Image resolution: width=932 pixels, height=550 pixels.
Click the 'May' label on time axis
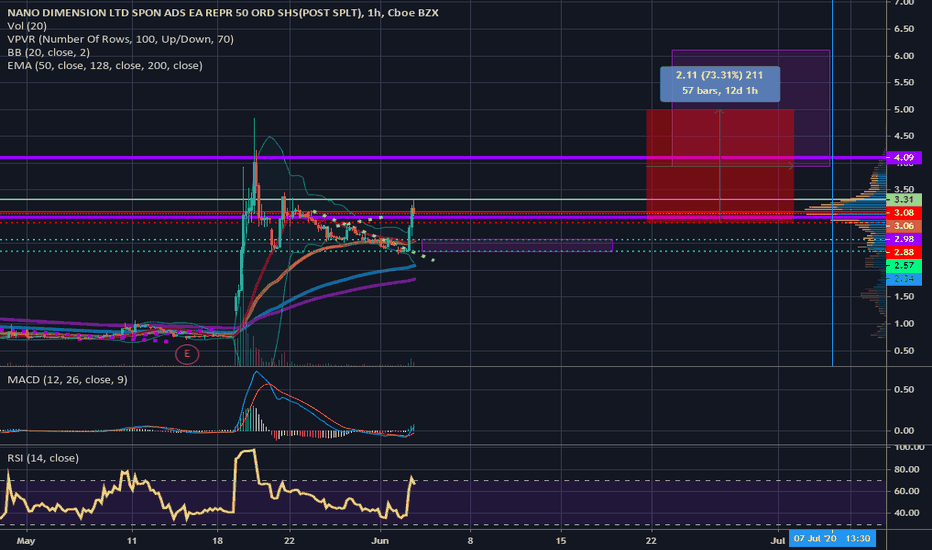(x=26, y=540)
